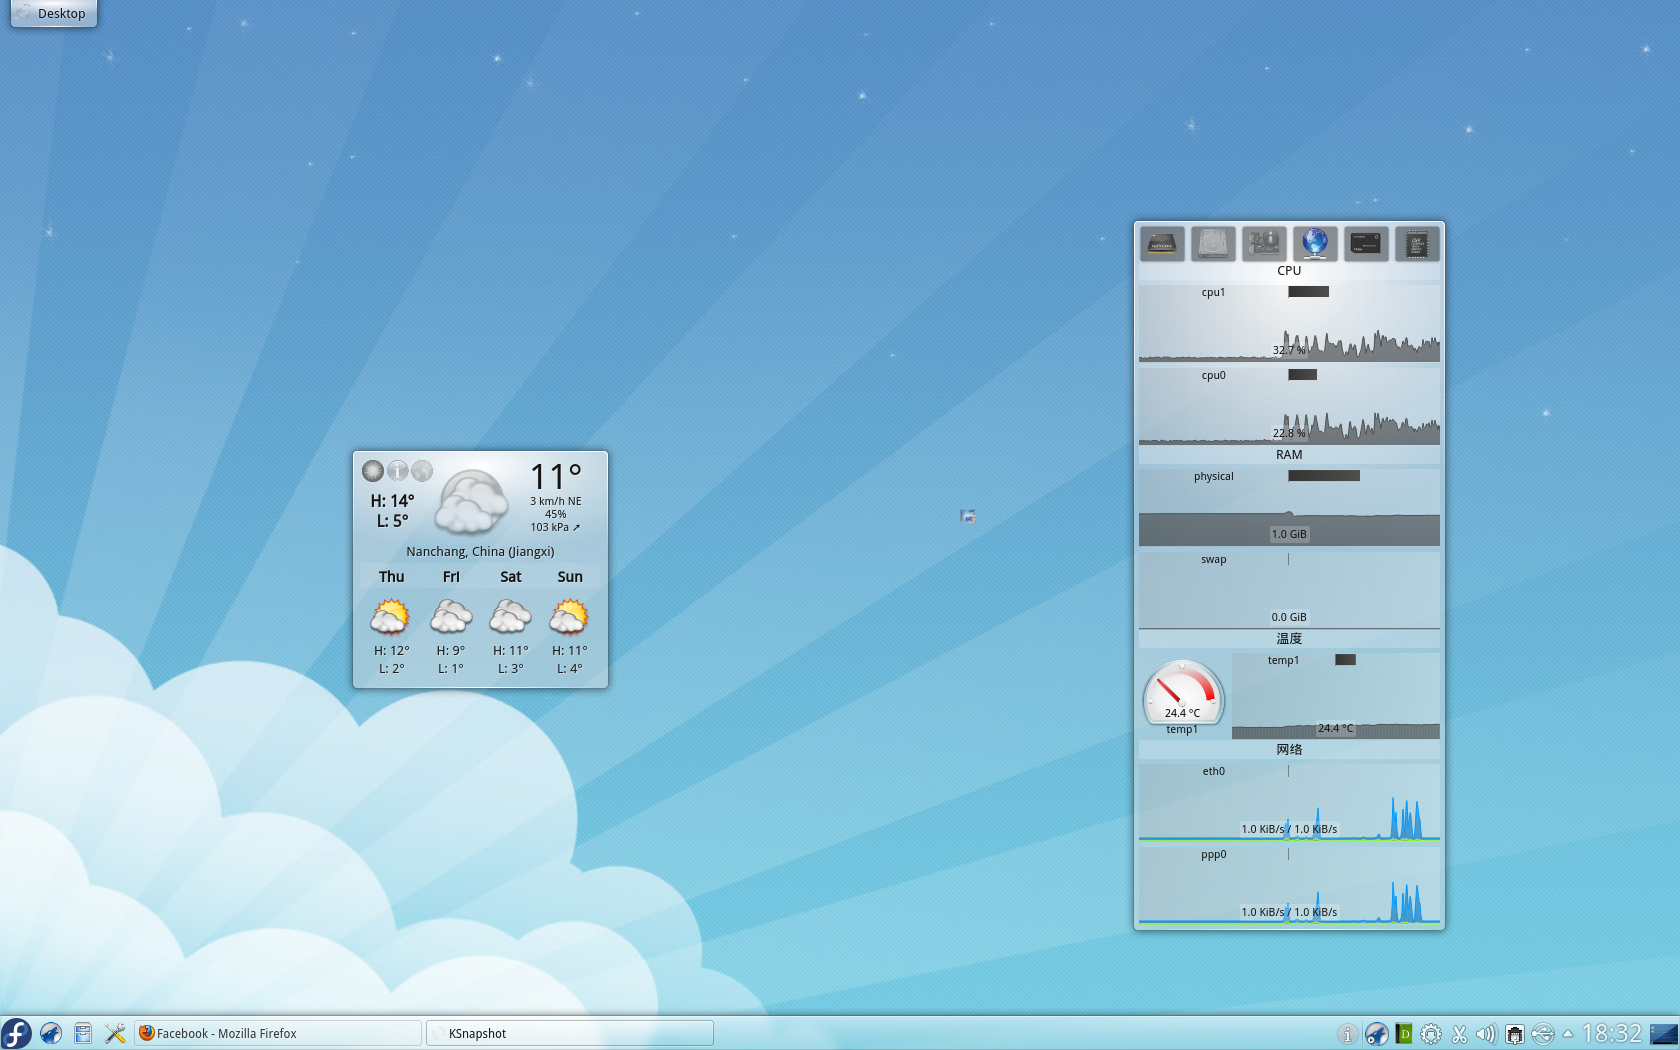The width and height of the screenshot is (1680, 1050).
Task: Launch the blue wolf icon beside launcher
Action: tap(51, 1033)
